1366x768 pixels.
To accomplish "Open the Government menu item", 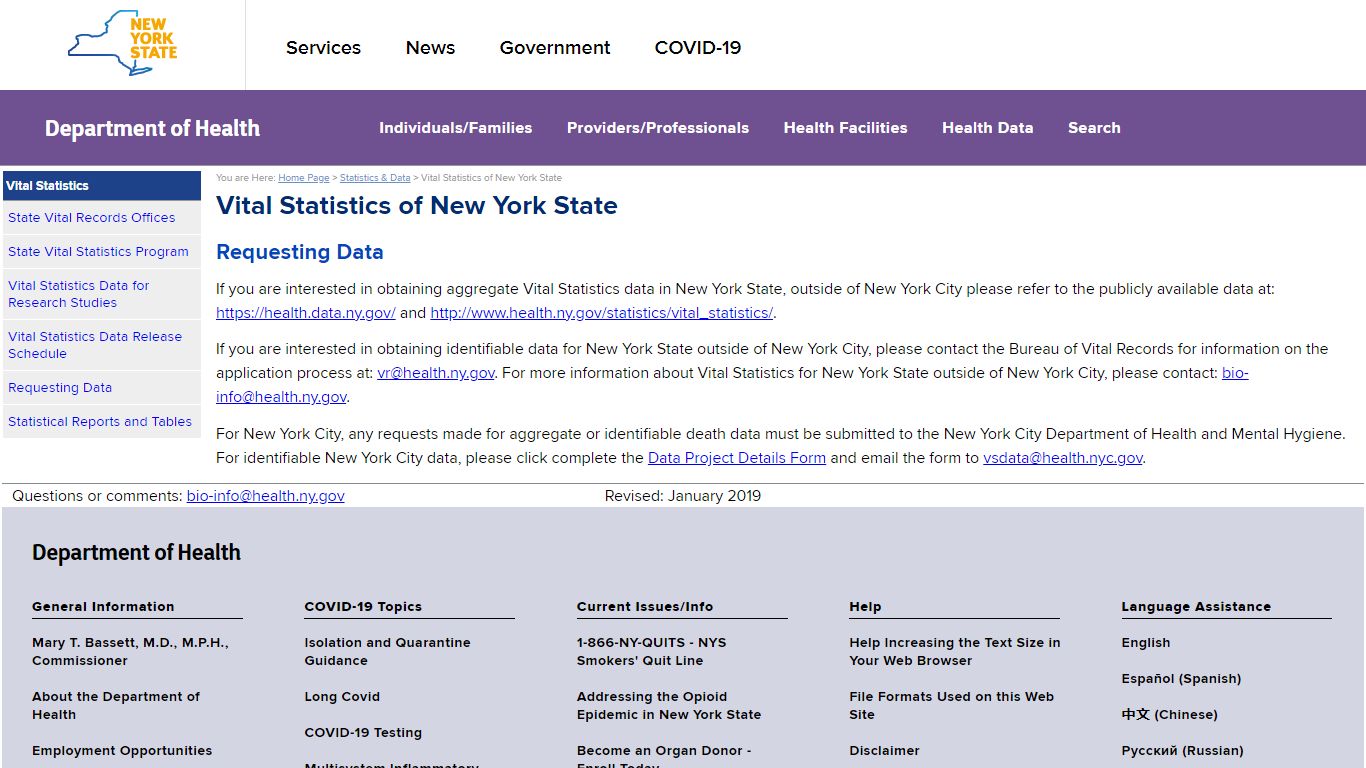I will (555, 48).
